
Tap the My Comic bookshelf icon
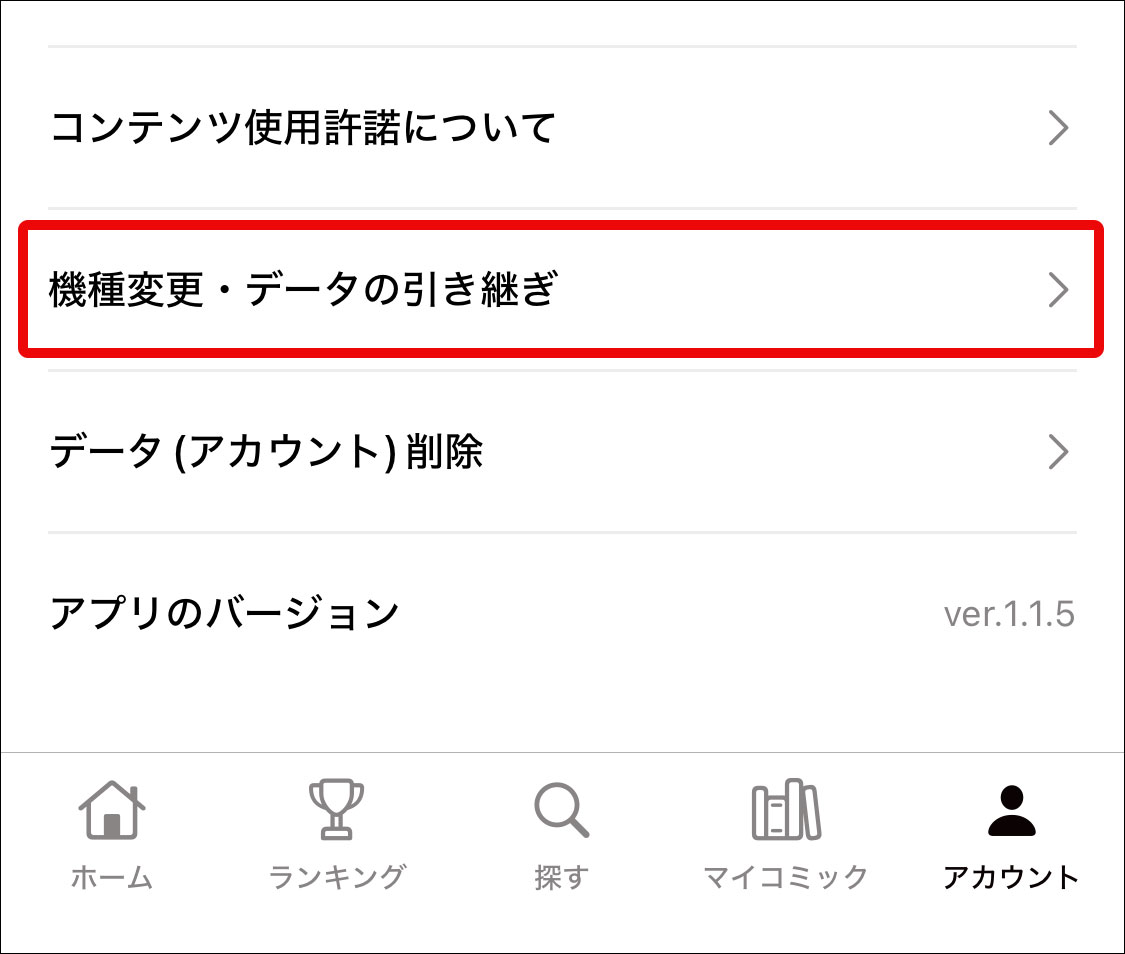786,809
